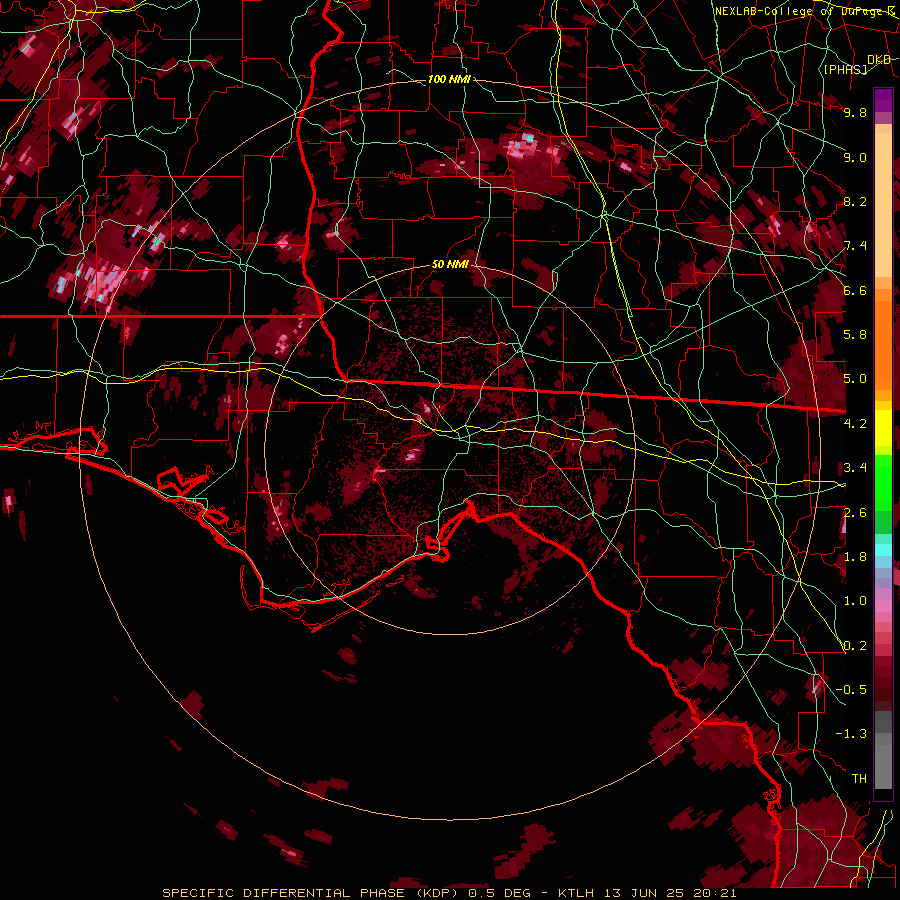Click the 5.0 value on the KDP scale

click(x=855, y=379)
